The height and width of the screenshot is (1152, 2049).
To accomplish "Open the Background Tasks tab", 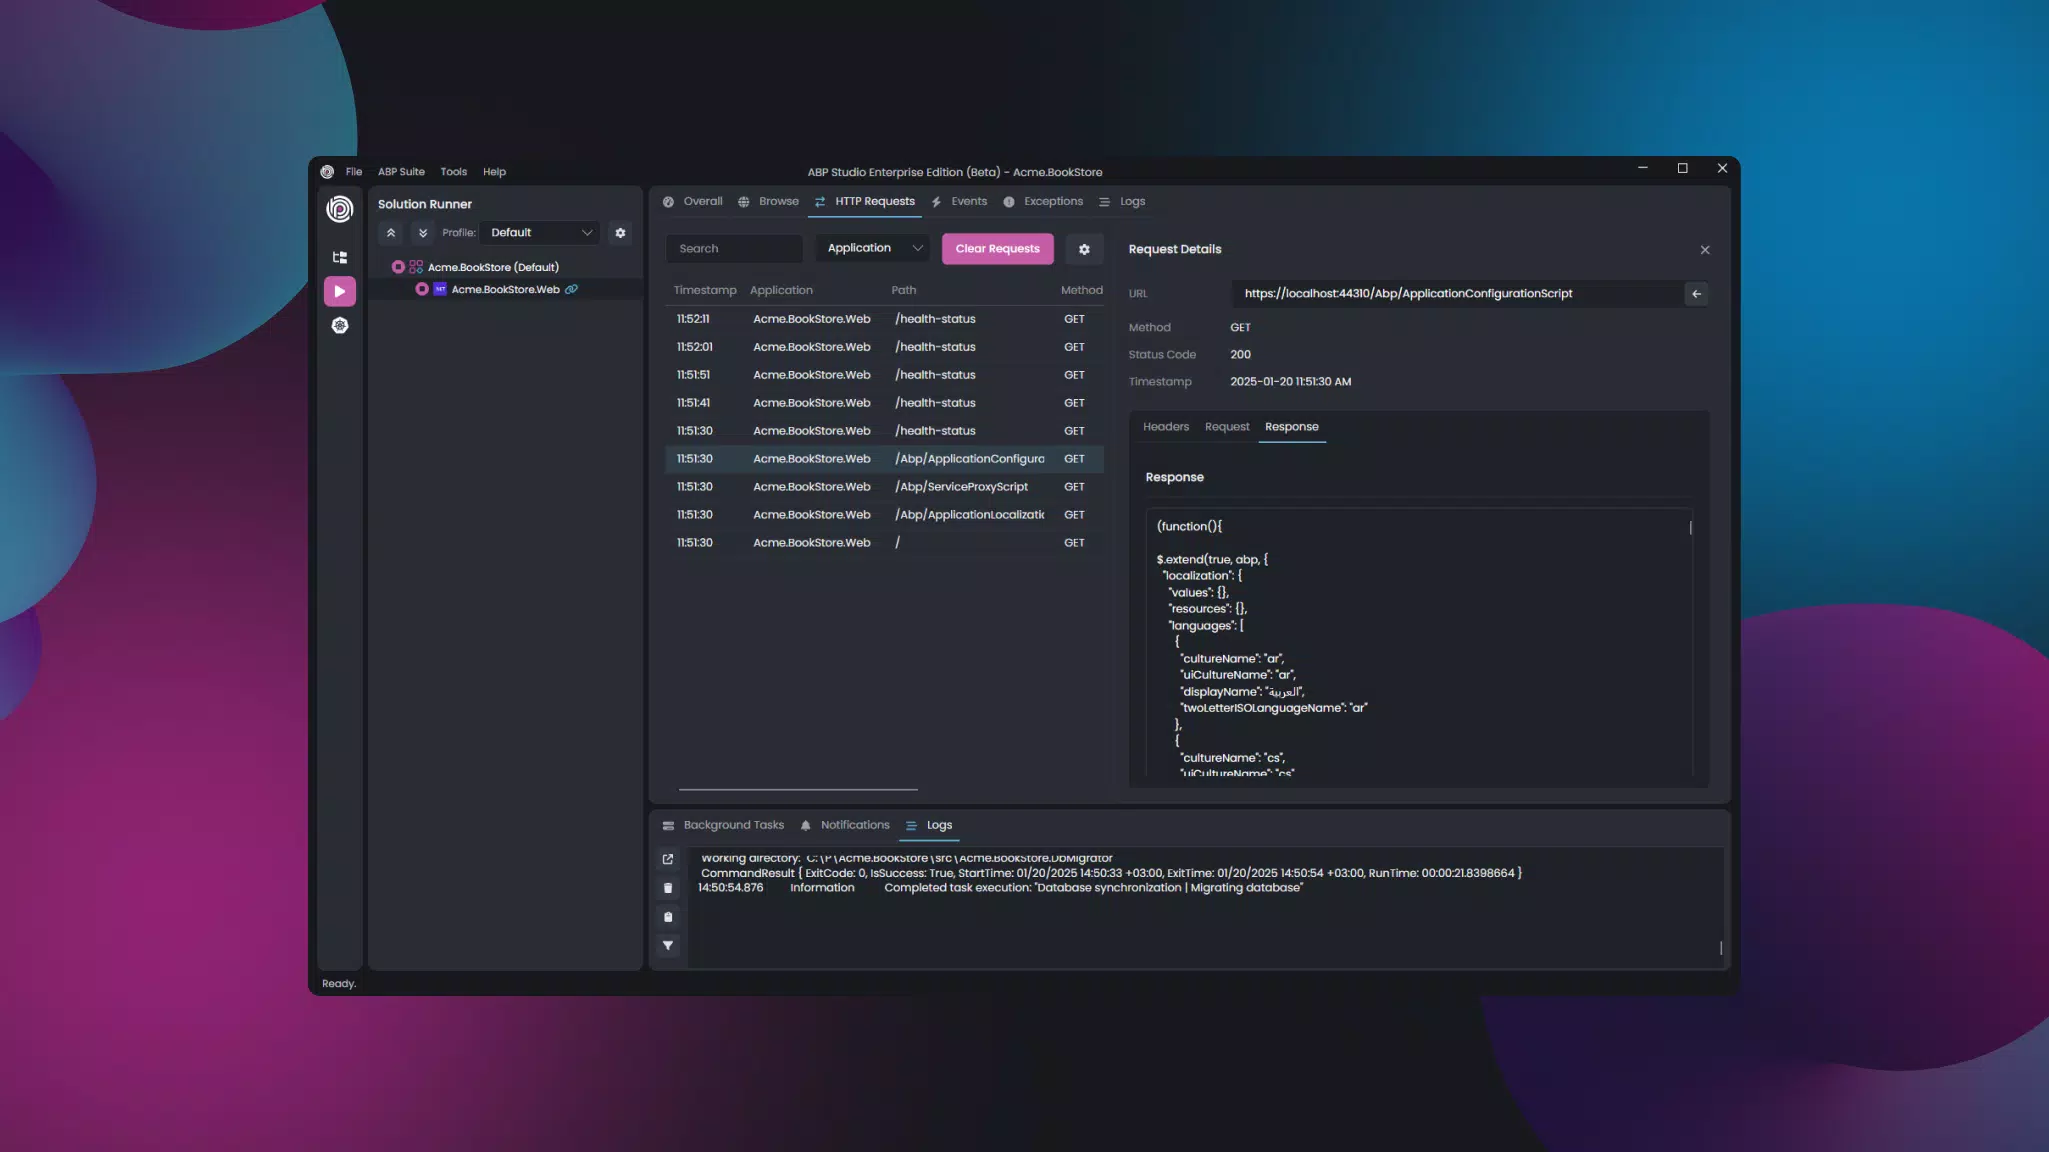I will tap(723, 826).
